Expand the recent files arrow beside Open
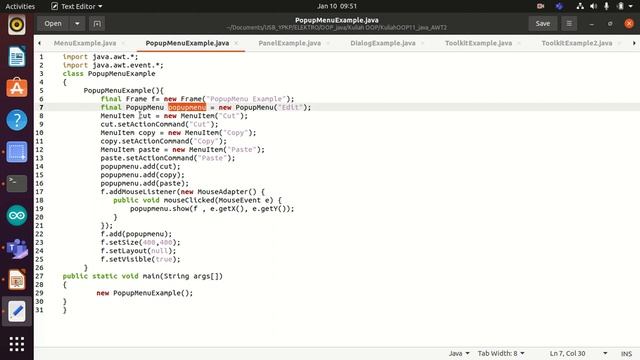640x360 pixels. 77,24
